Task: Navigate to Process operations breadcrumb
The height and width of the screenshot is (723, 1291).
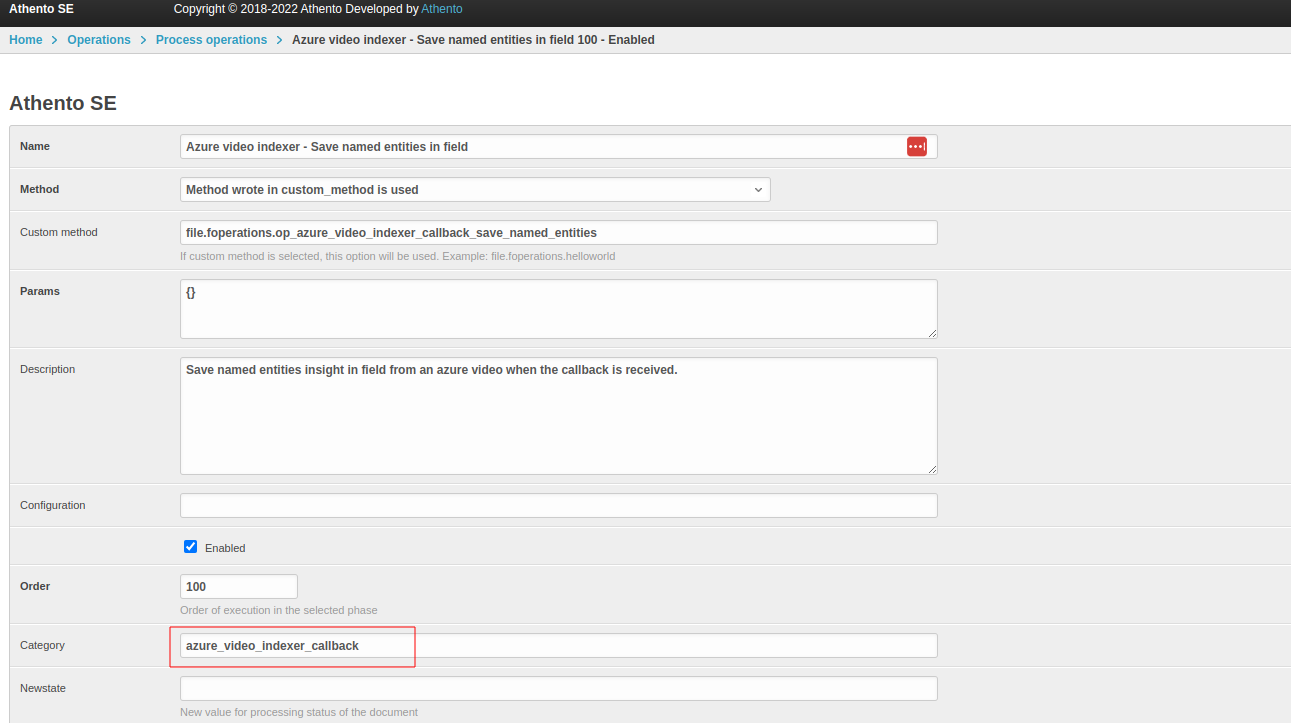Action: [x=211, y=40]
